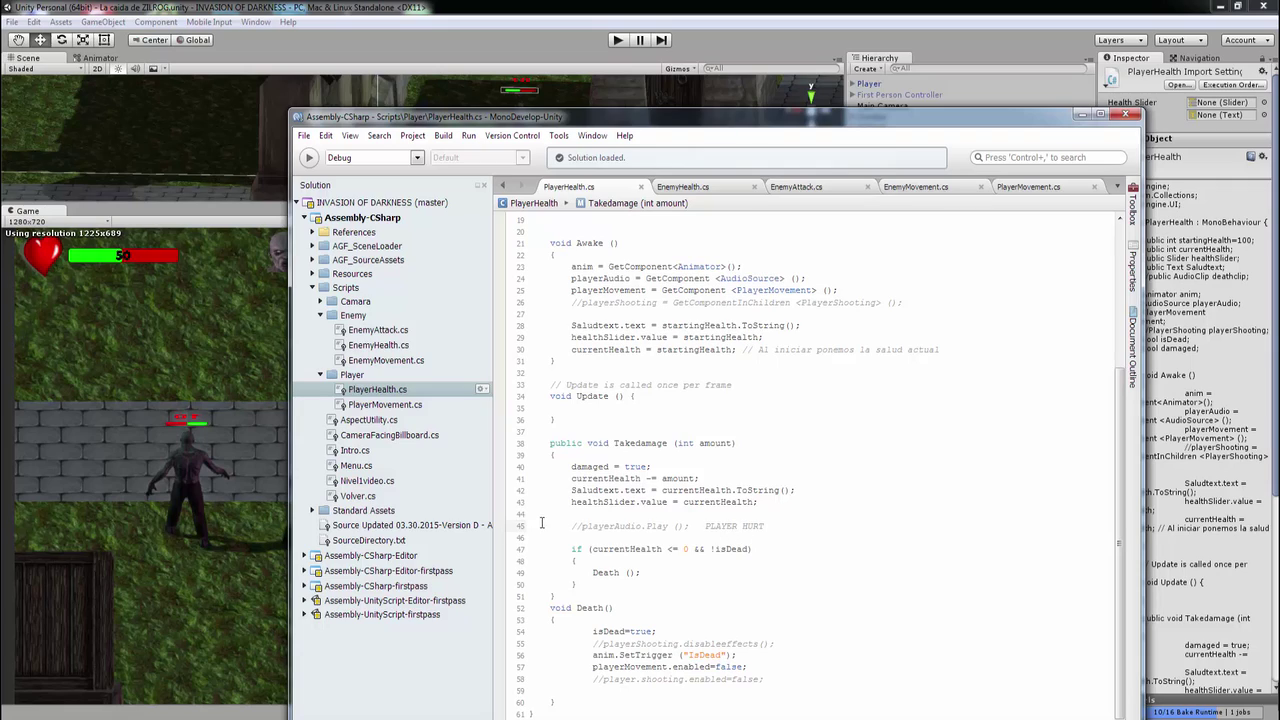Select the Rotate tool in Unity toolbar

(x=61, y=40)
